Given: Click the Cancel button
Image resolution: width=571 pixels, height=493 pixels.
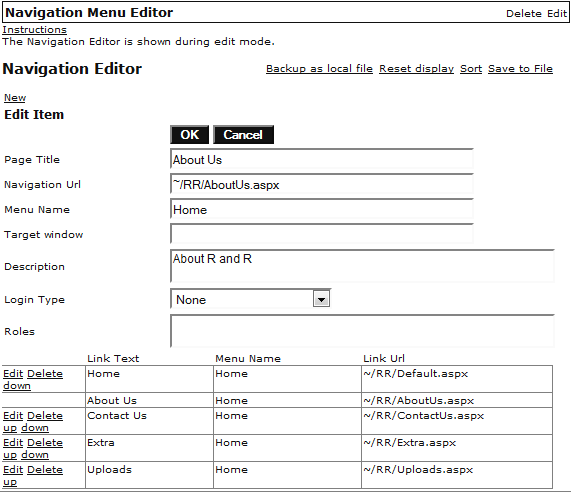Looking at the screenshot, I should (x=243, y=135).
